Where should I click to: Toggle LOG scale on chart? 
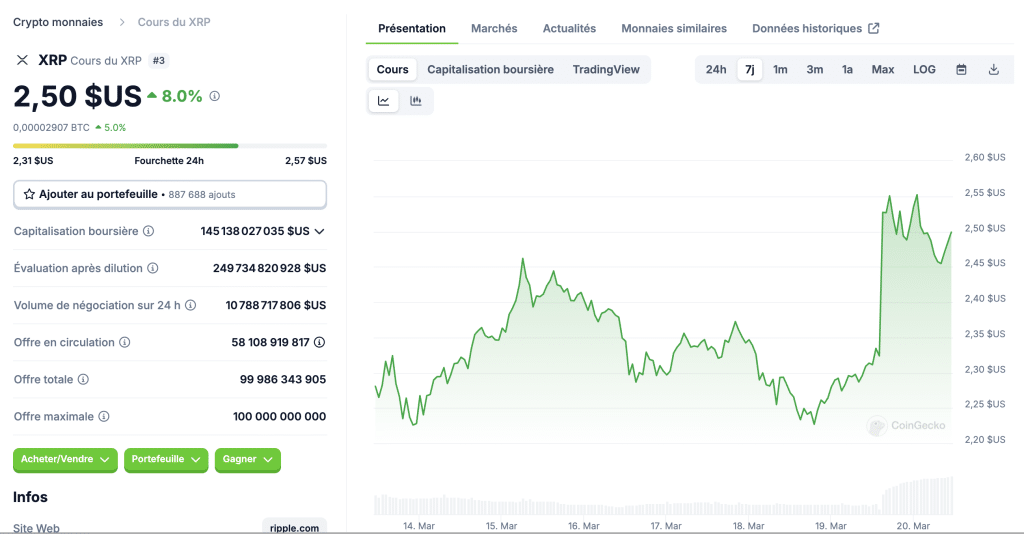tap(924, 69)
